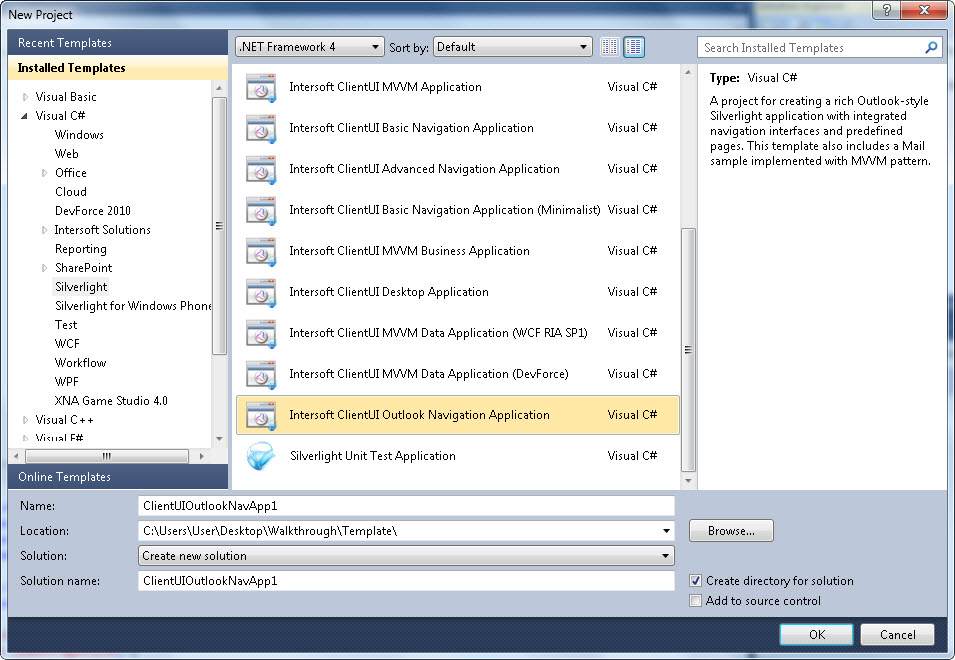Open the .NET Framework 4 dropdown

309,47
